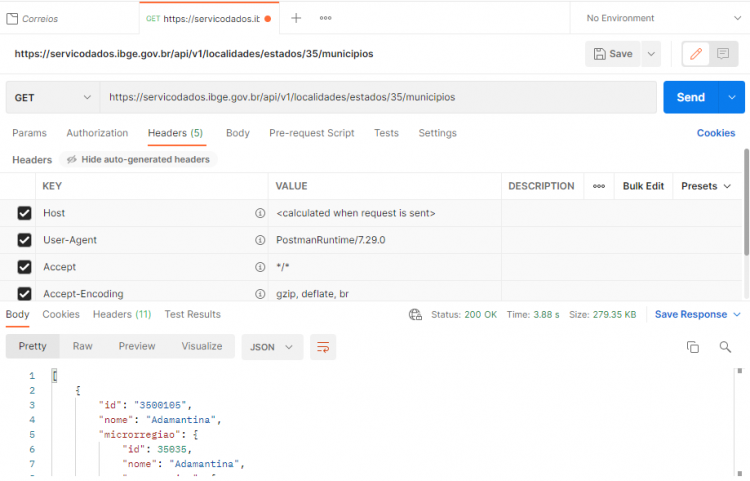Expand the Save button arrow options
750x481 pixels.
click(x=651, y=54)
